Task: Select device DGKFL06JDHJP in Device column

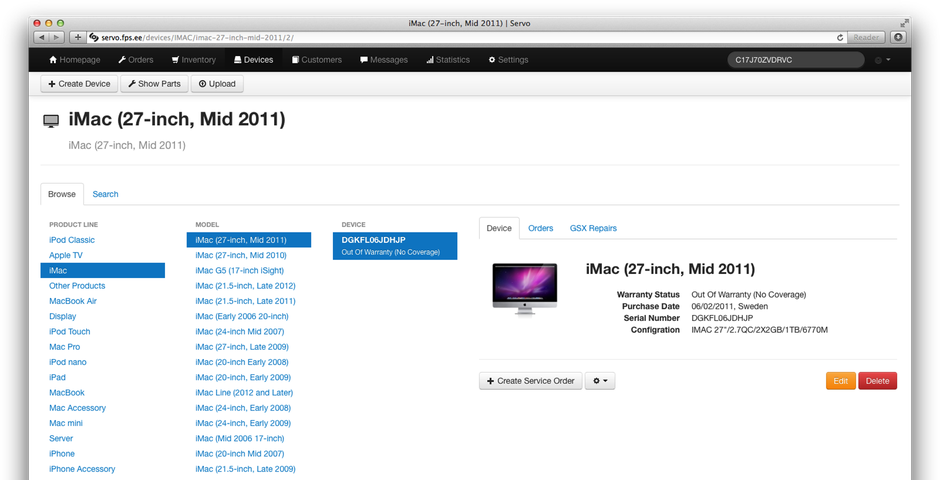Action: point(395,246)
